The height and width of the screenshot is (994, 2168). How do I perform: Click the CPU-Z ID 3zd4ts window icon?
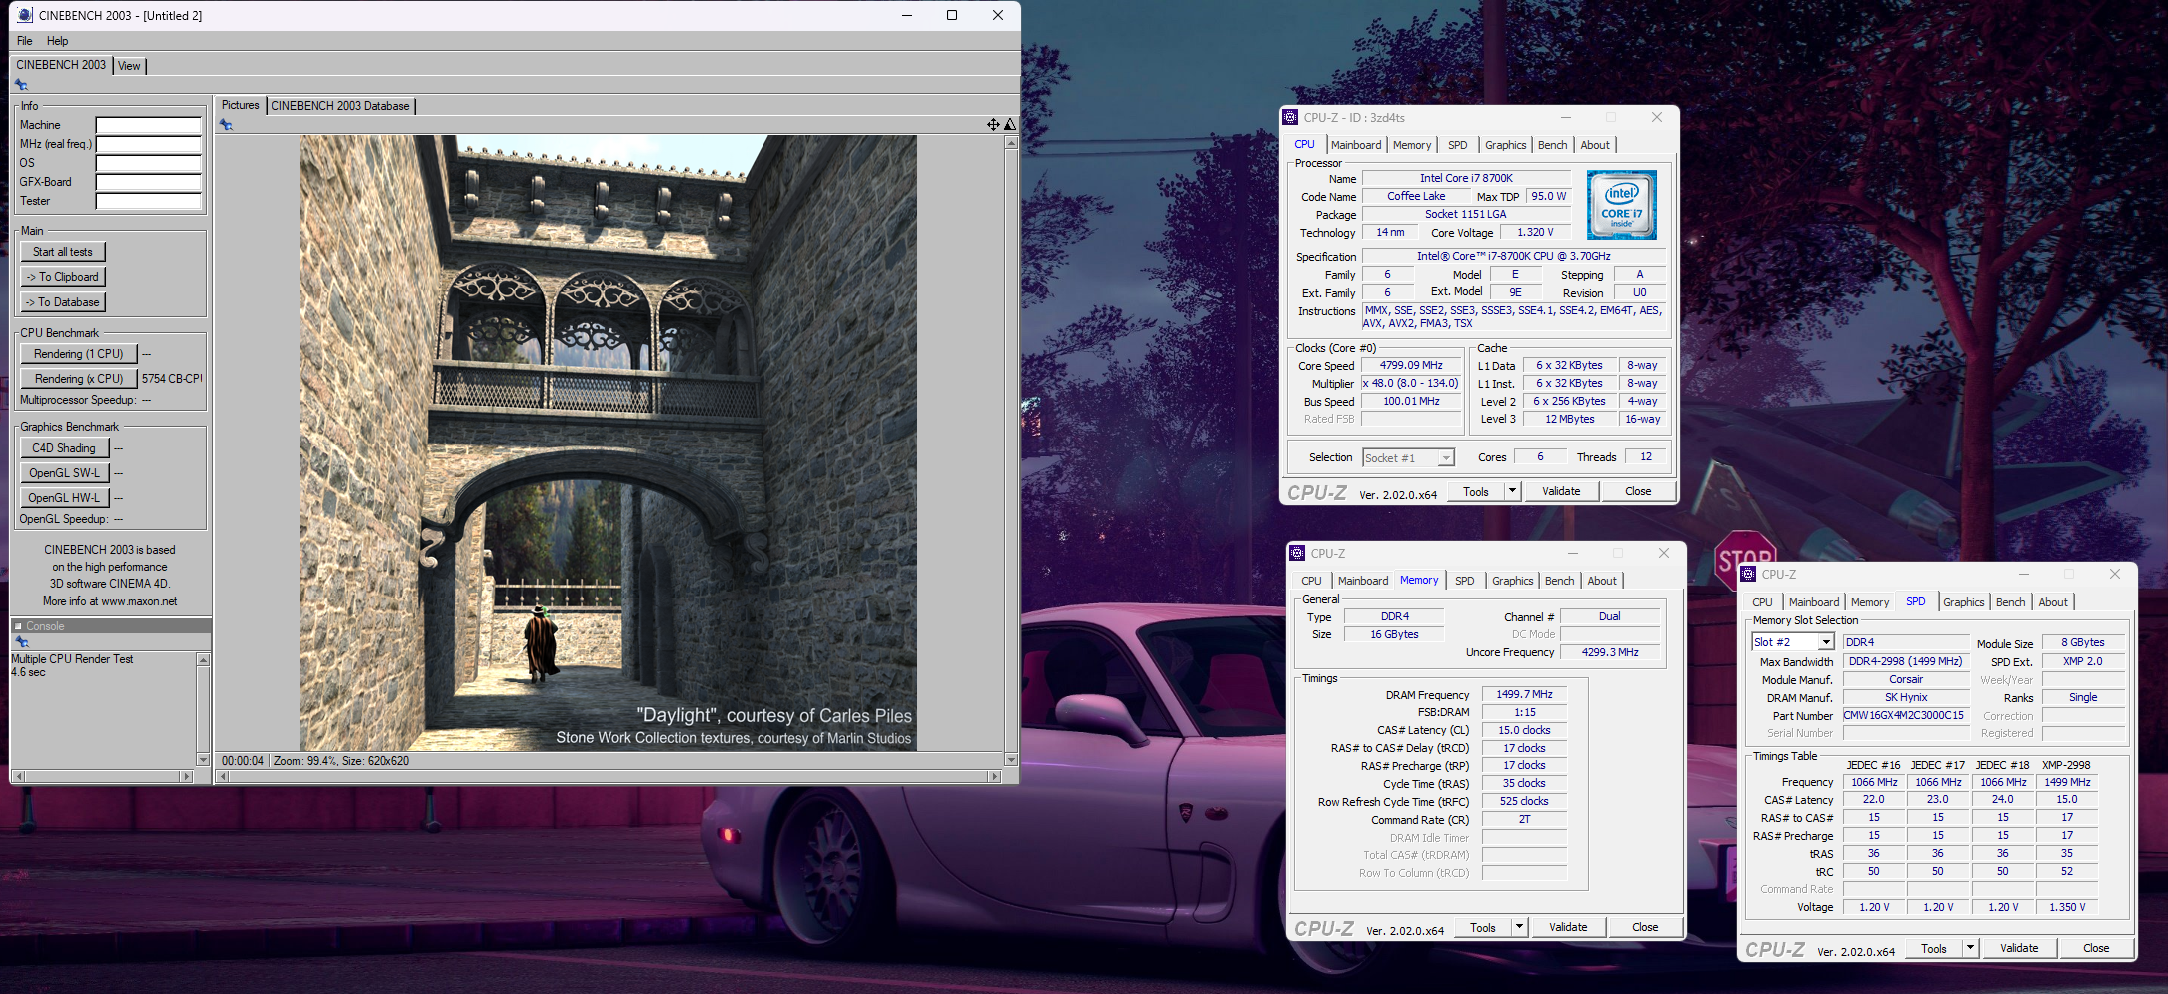(1291, 117)
